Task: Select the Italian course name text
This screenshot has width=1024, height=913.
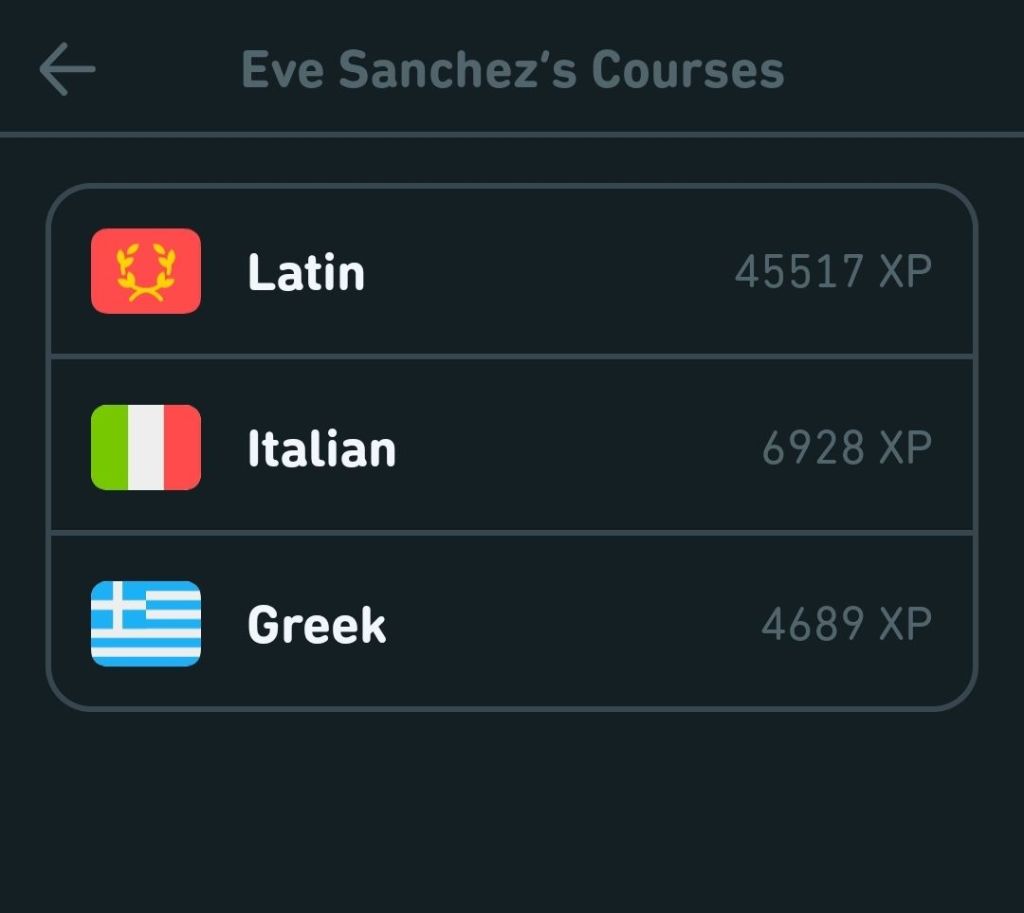Action: [x=321, y=447]
